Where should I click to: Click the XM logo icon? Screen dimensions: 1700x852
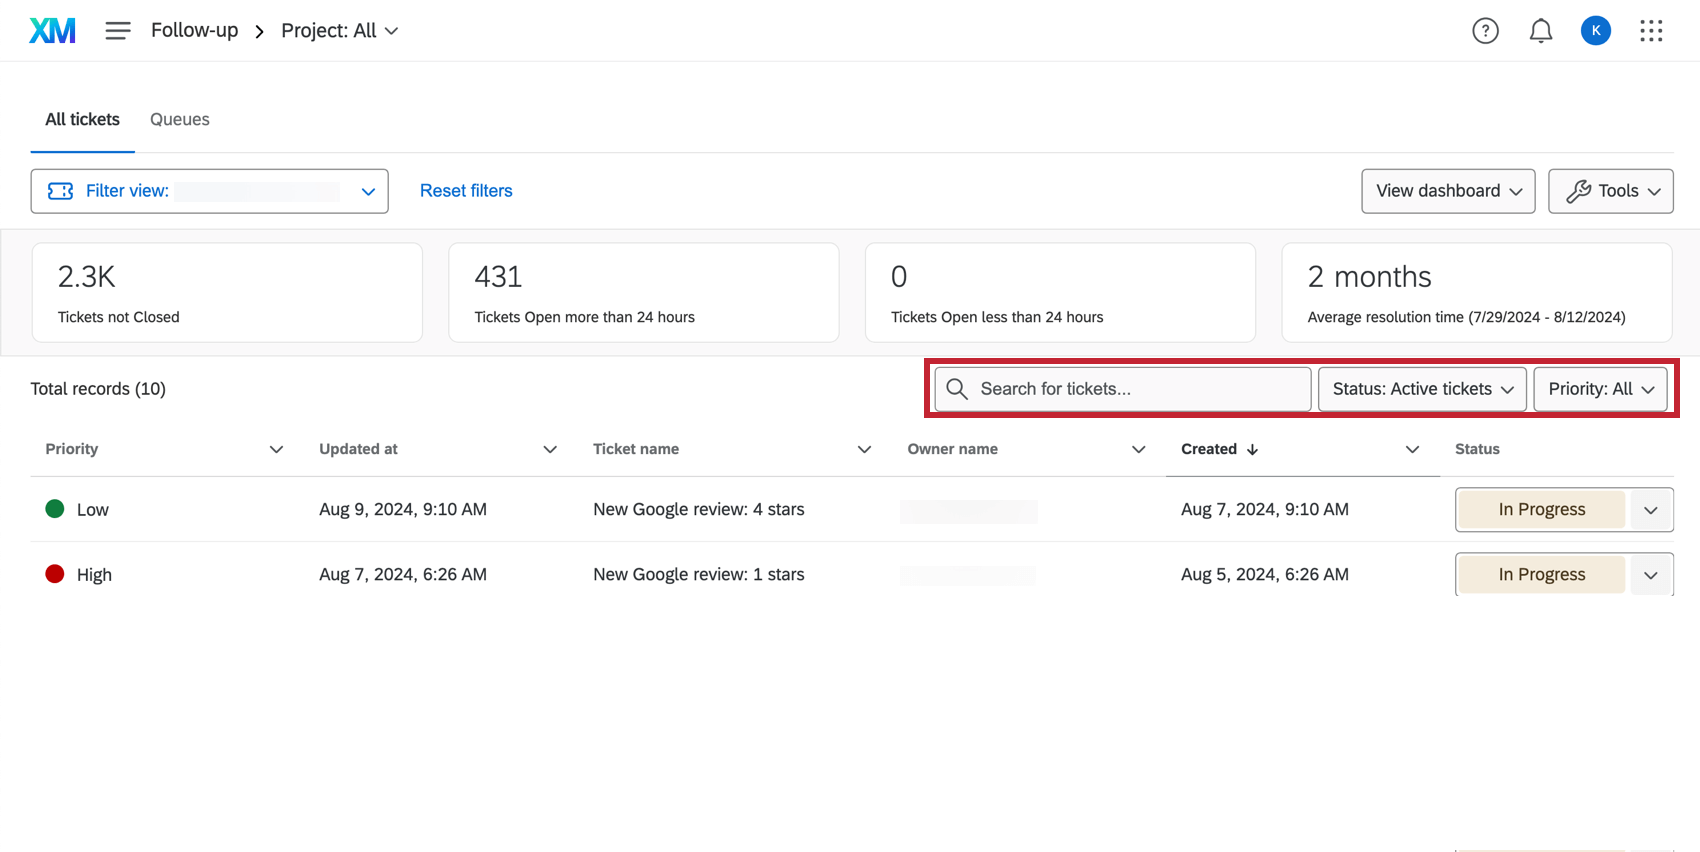point(52,31)
